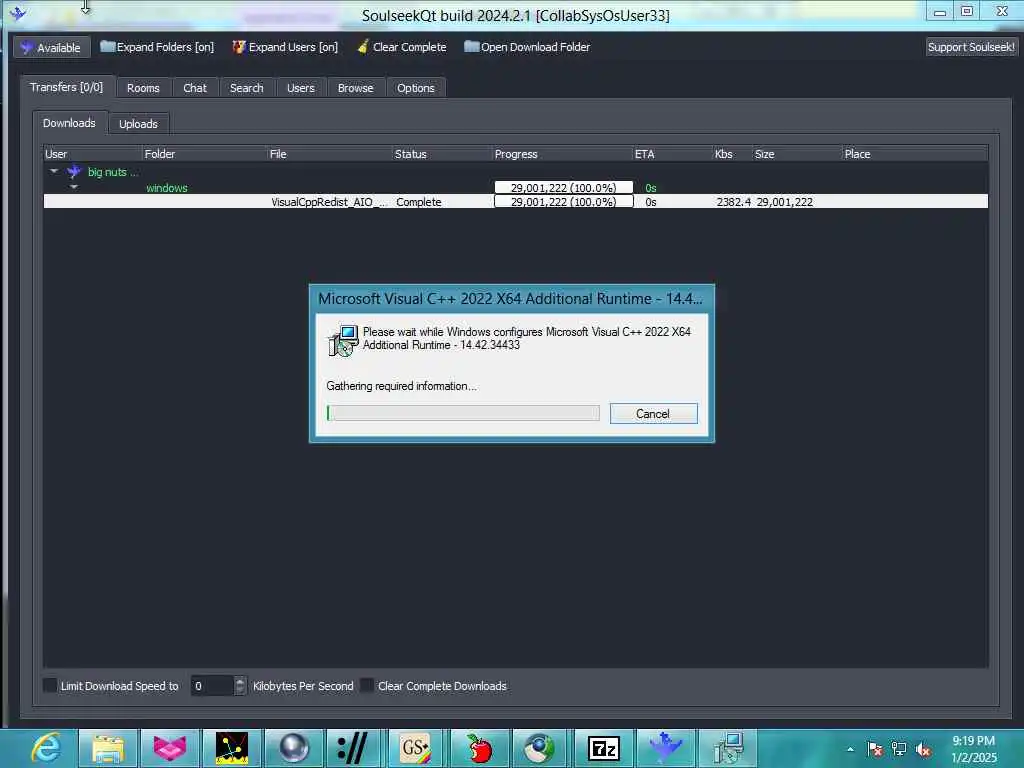
Task: Open the Chat tab
Action: [x=195, y=88]
